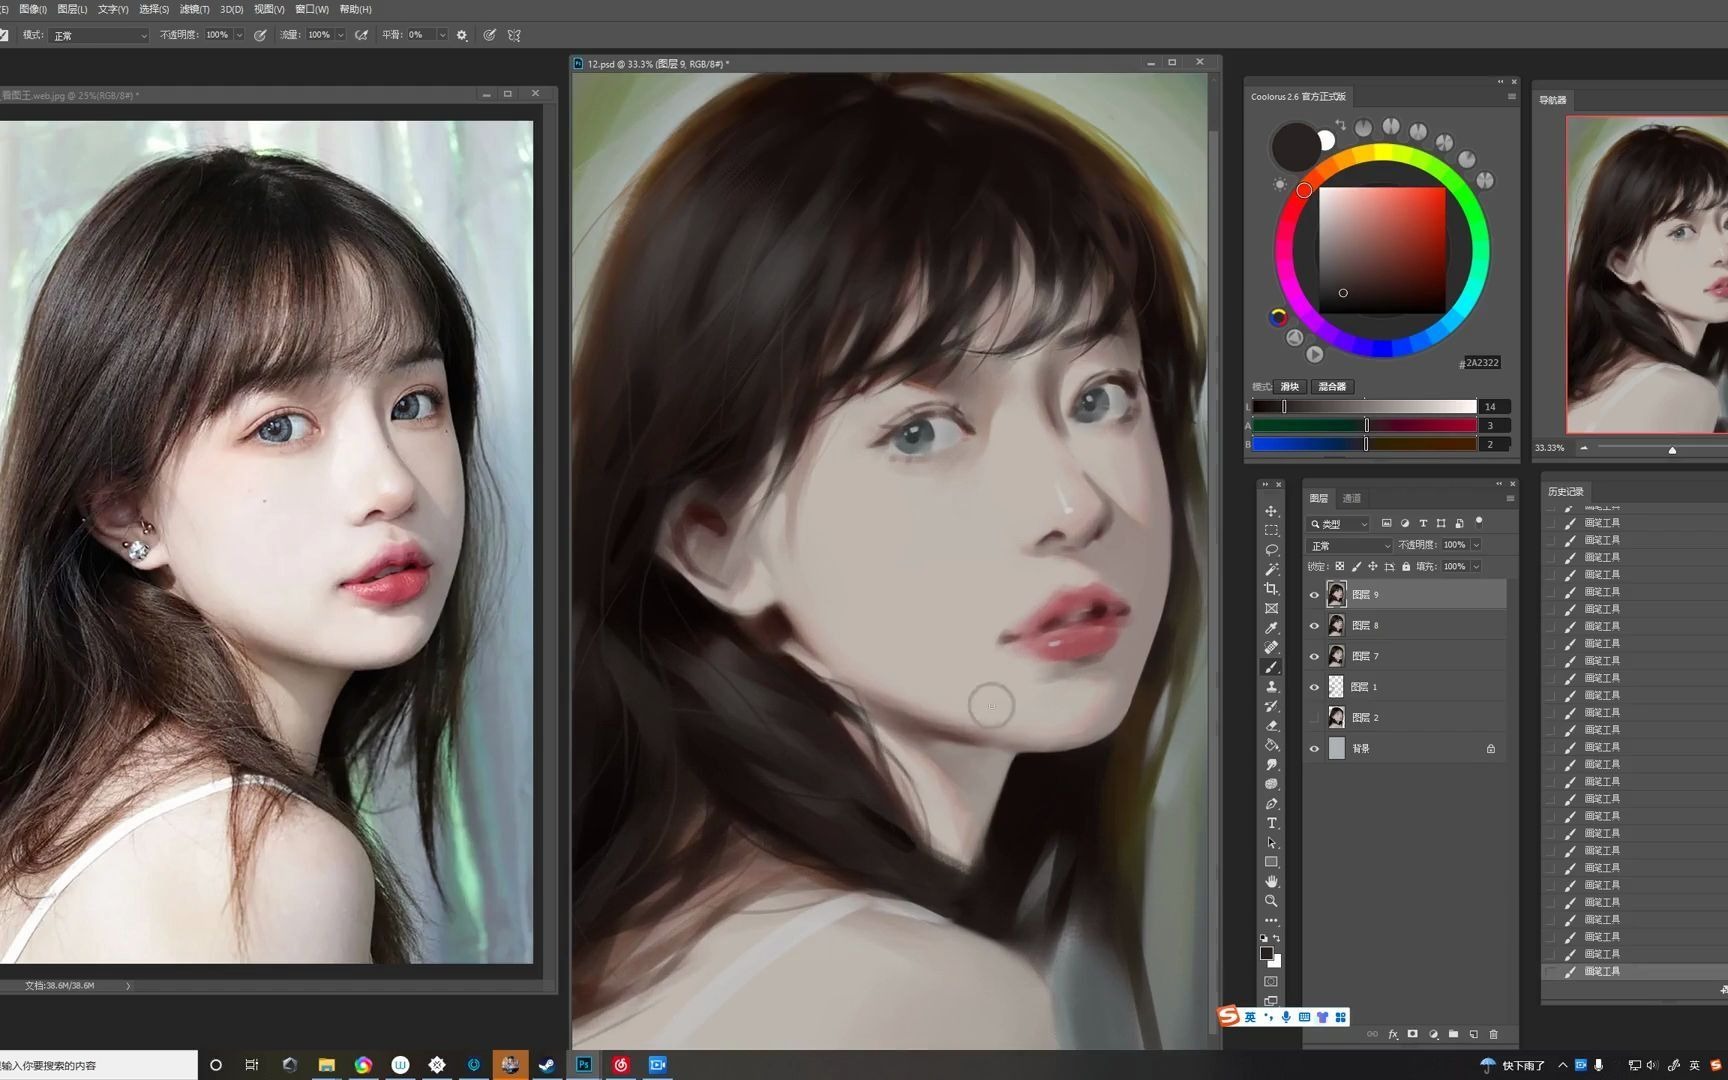The height and width of the screenshot is (1080, 1728).
Task: Toggle visibility of 图层 9
Action: pos(1314,595)
